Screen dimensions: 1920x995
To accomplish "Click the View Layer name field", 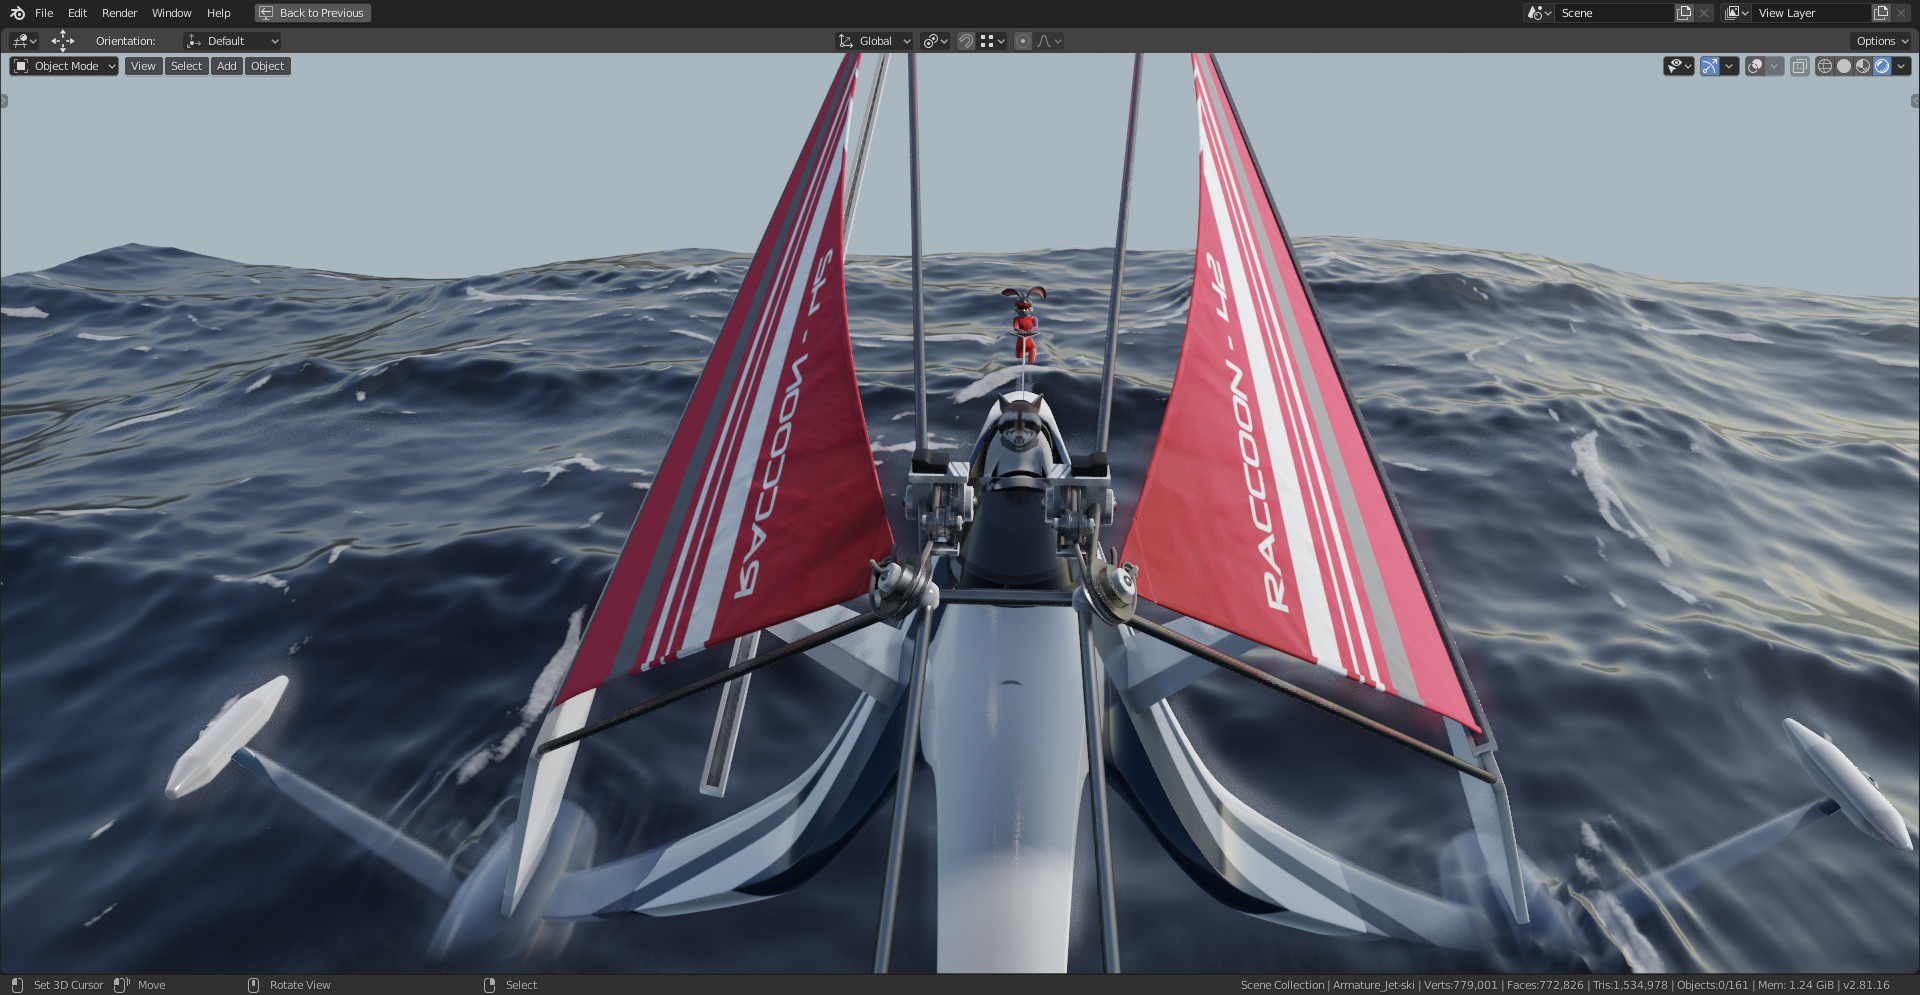I will pyautogui.click(x=1811, y=13).
